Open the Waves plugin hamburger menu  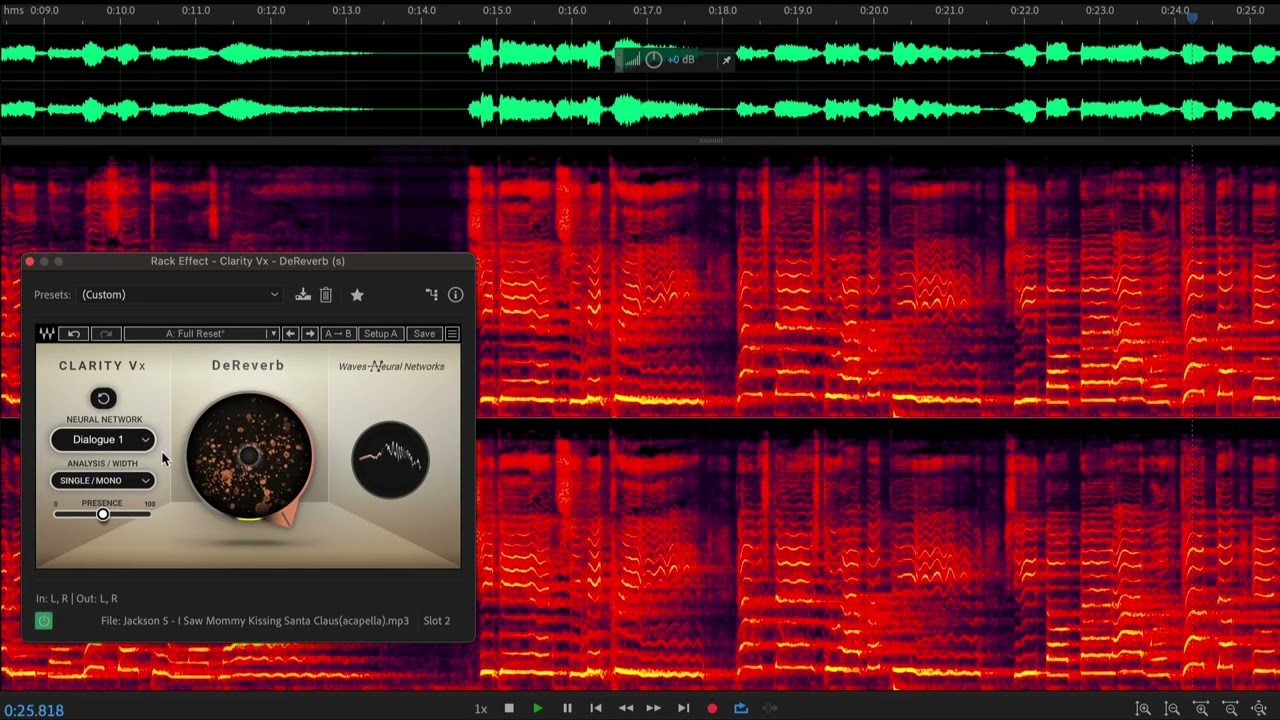tap(452, 333)
